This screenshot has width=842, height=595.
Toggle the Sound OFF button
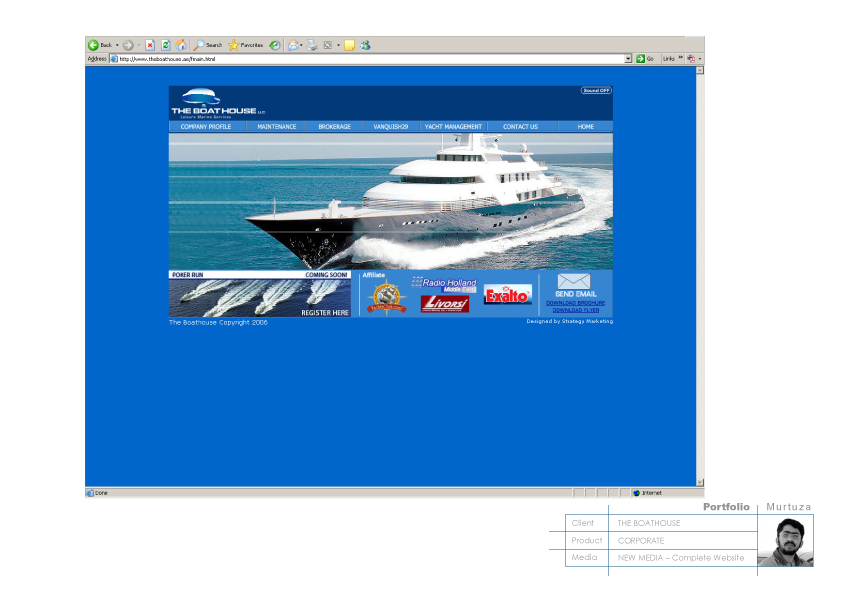596,90
